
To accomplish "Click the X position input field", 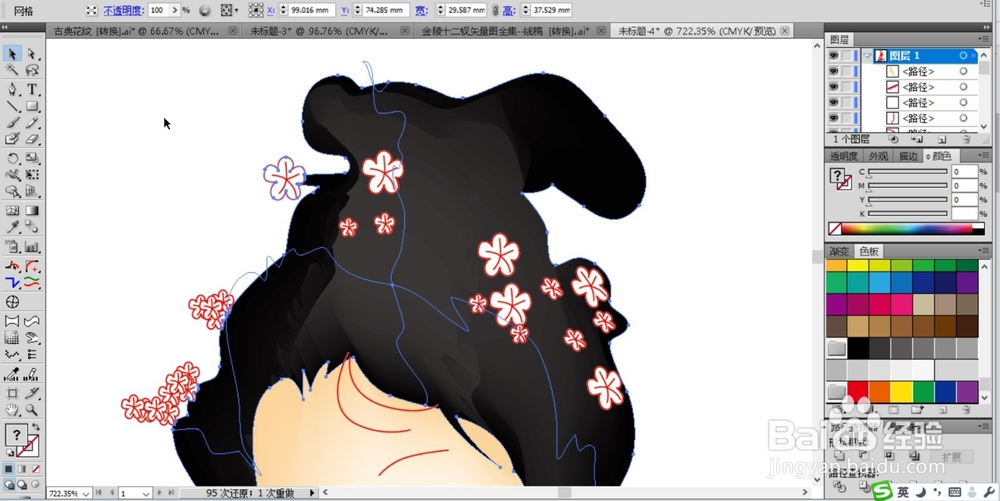I will pos(312,10).
